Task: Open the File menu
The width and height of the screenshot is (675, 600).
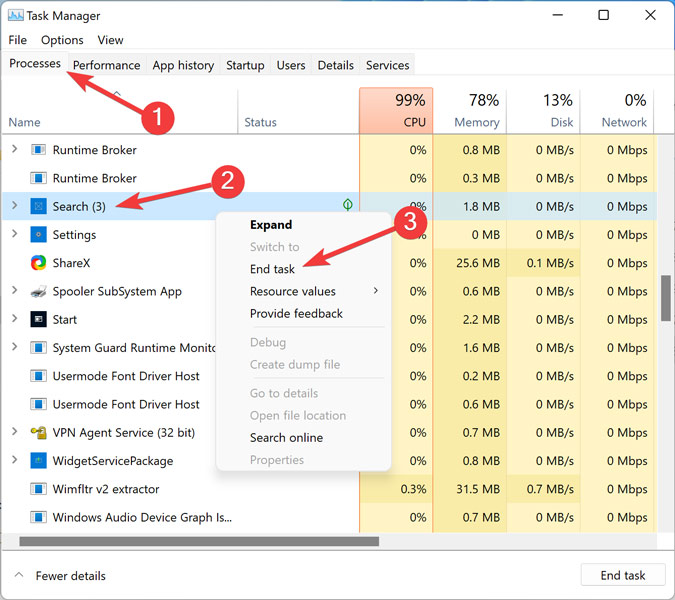Action: click(x=18, y=40)
